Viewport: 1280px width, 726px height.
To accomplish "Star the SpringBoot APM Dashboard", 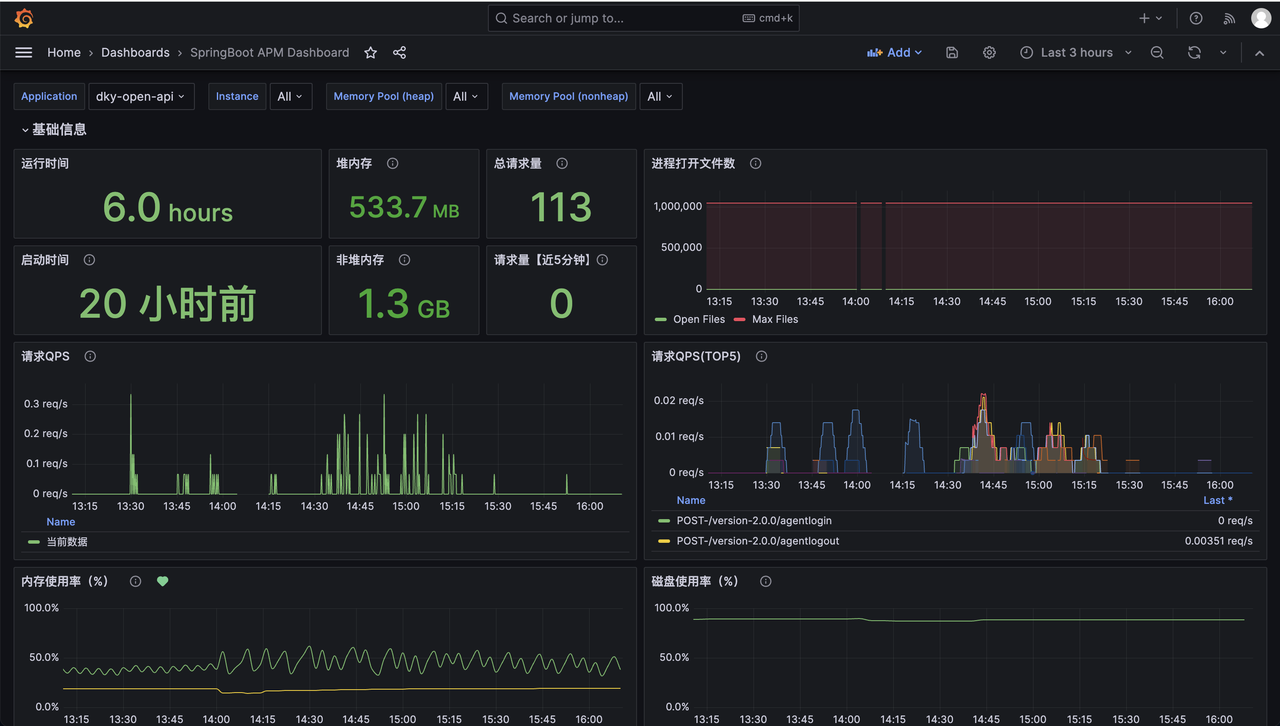I will [x=371, y=53].
